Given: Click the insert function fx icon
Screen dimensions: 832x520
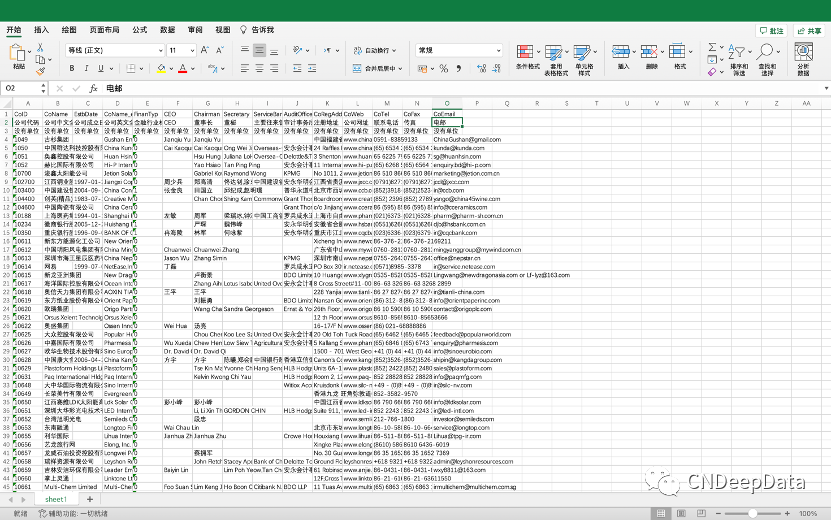Looking at the screenshot, I should pos(93,89).
